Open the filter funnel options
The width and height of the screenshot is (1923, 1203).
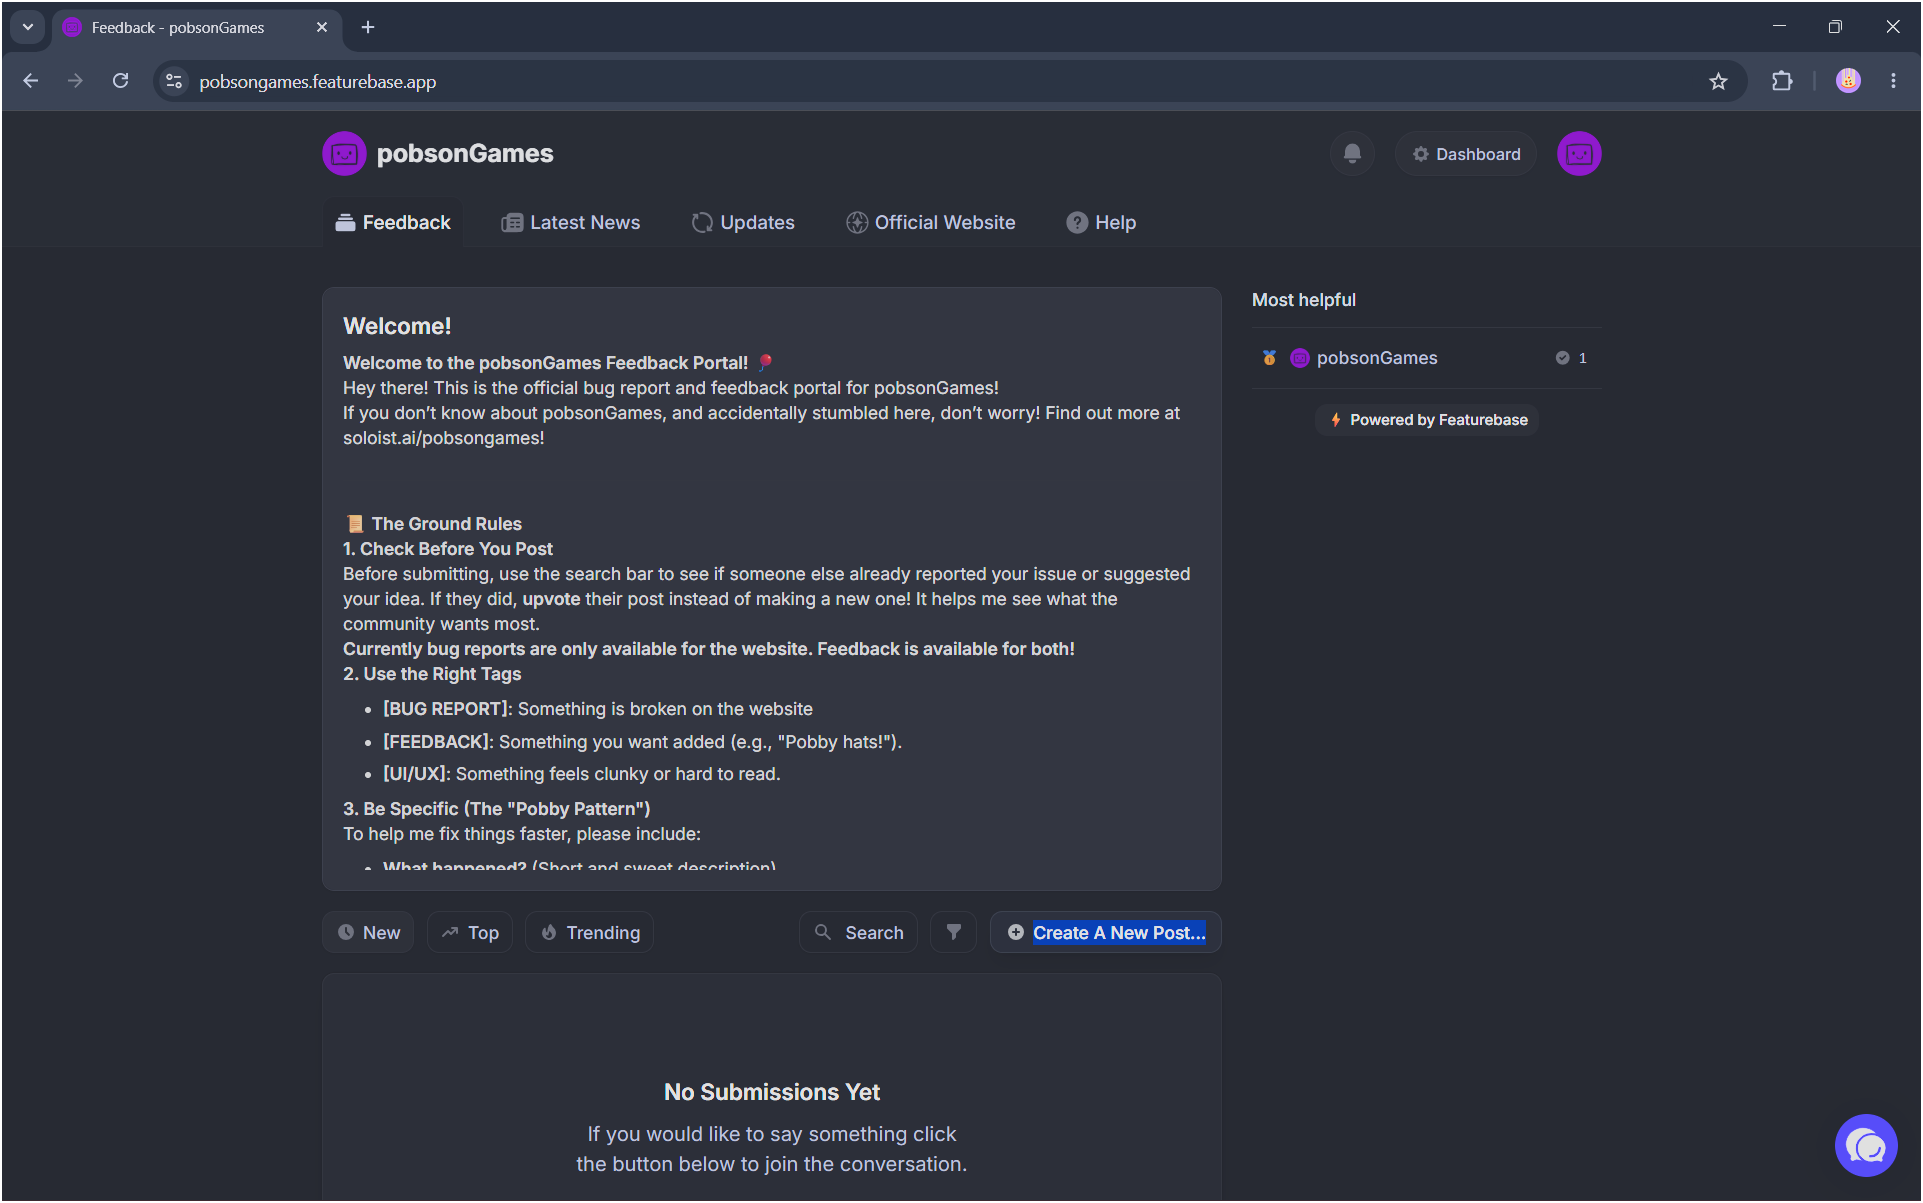click(954, 933)
